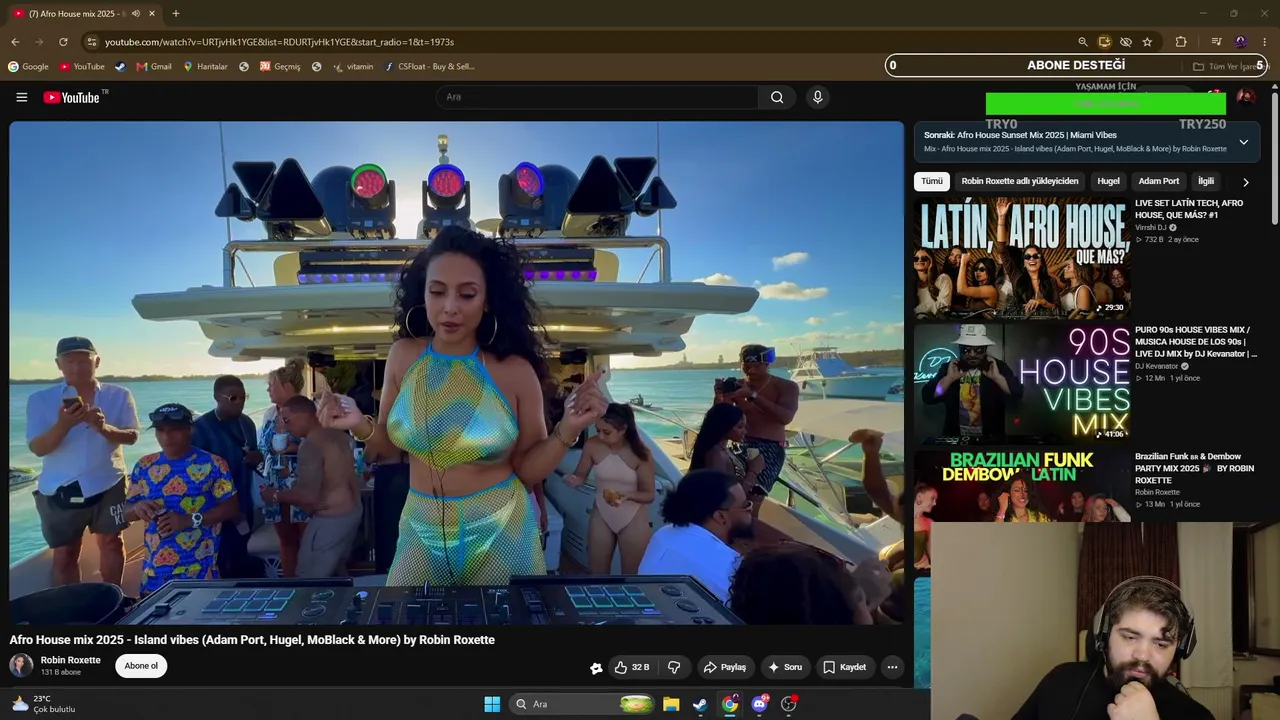Open the Chrome three-dot menu
Image resolution: width=1280 pixels, height=720 pixels.
1265,42
